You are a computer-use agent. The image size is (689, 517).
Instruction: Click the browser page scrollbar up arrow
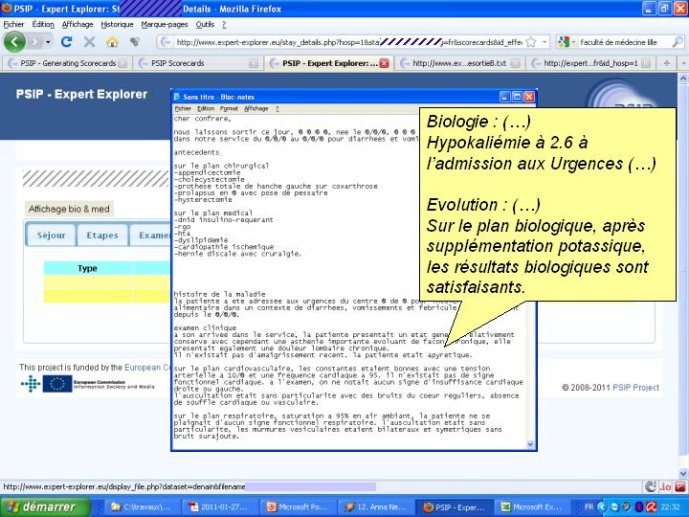pos(683,79)
